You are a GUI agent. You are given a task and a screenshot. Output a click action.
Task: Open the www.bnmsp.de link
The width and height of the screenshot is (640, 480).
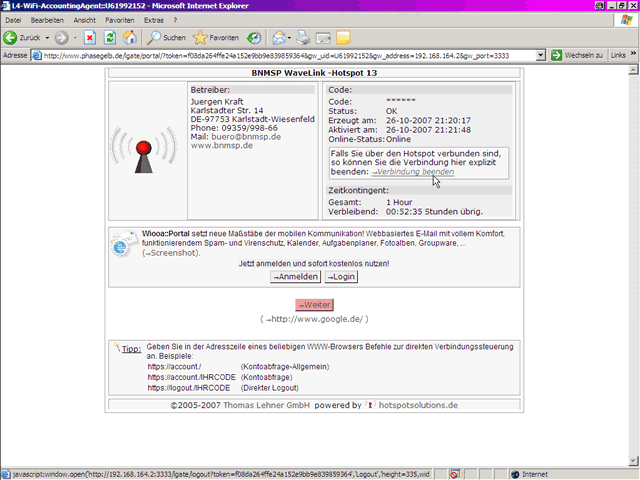222,146
